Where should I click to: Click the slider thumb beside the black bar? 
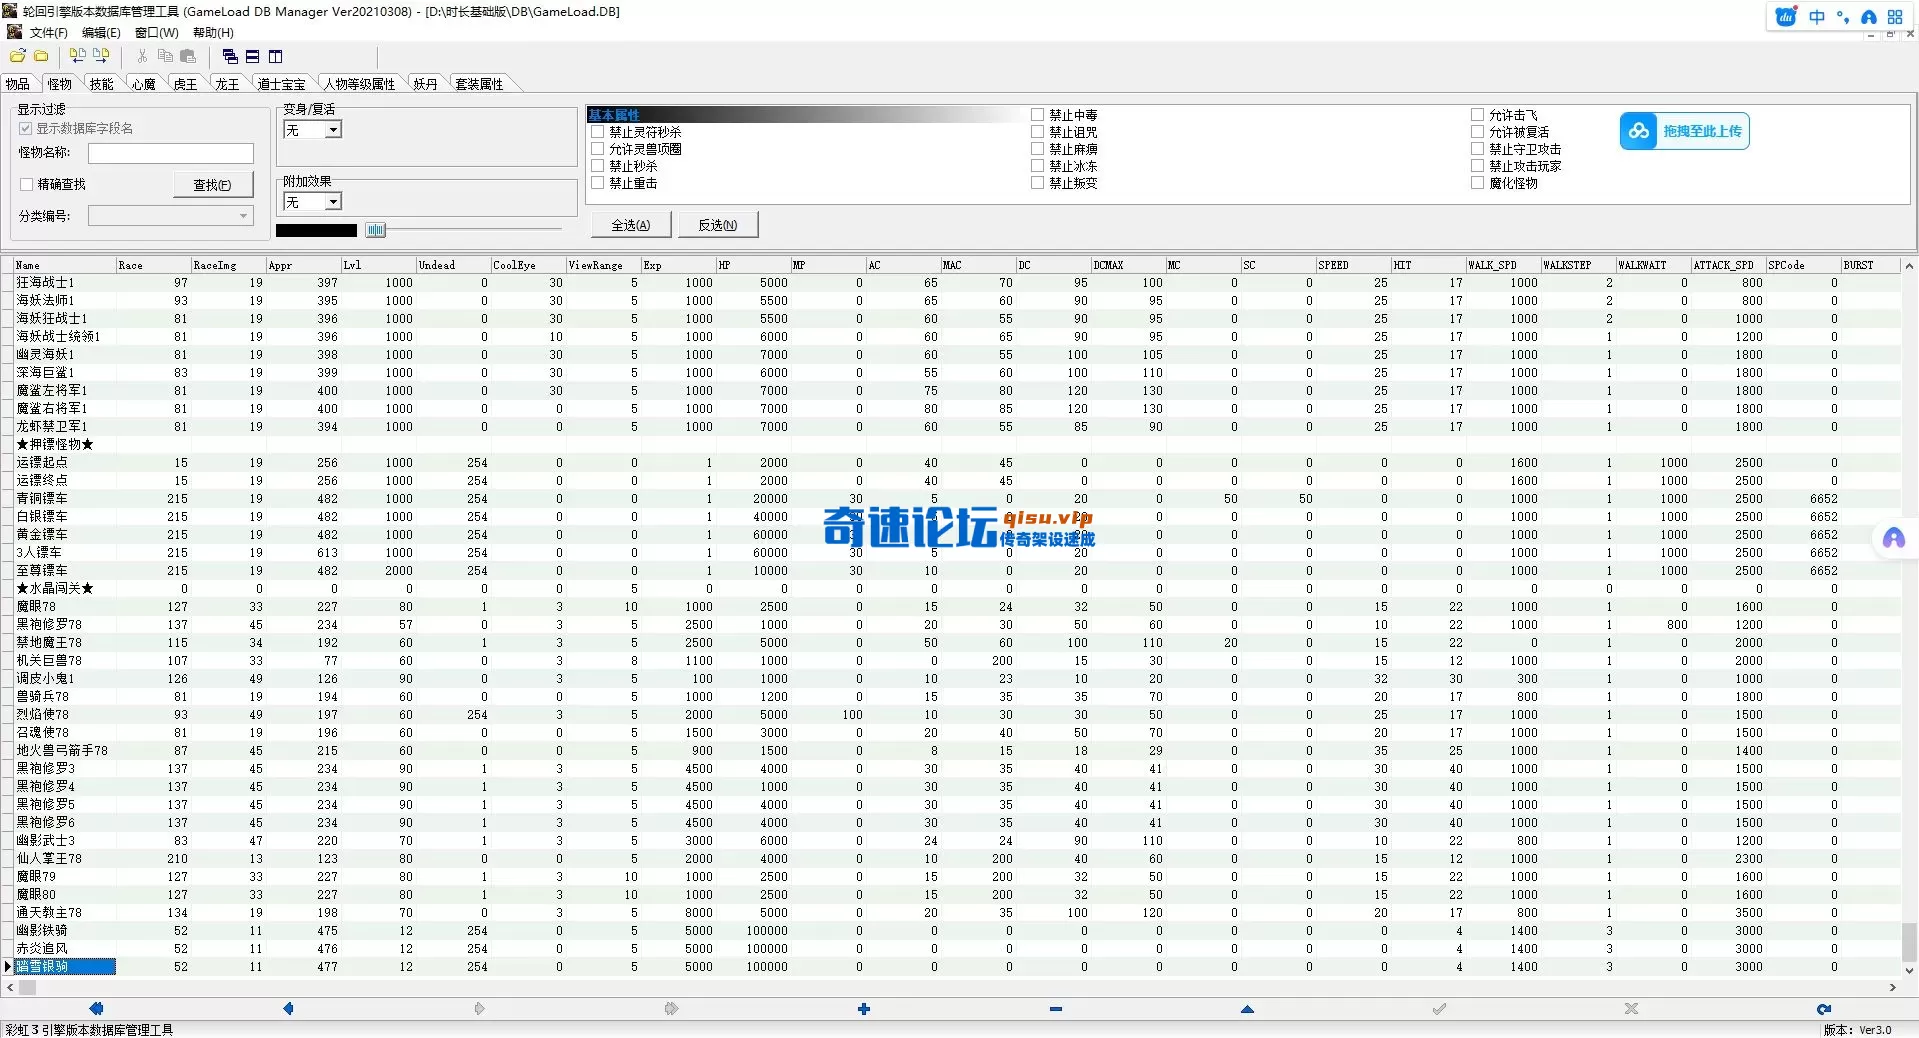tap(375, 230)
